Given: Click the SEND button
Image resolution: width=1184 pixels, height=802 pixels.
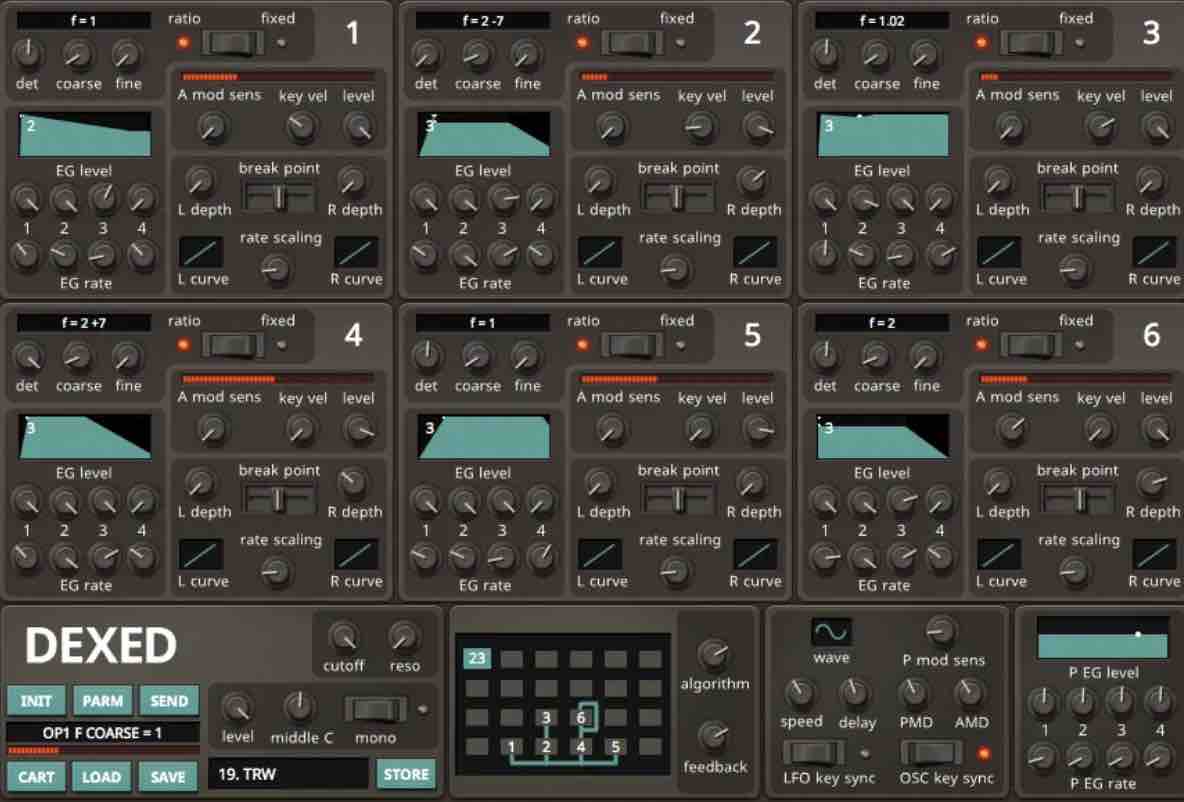Looking at the screenshot, I should point(169,701).
